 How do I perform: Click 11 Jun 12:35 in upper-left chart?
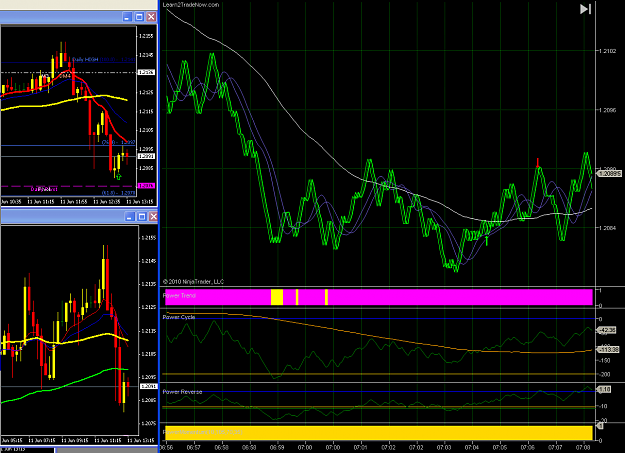pos(106,202)
